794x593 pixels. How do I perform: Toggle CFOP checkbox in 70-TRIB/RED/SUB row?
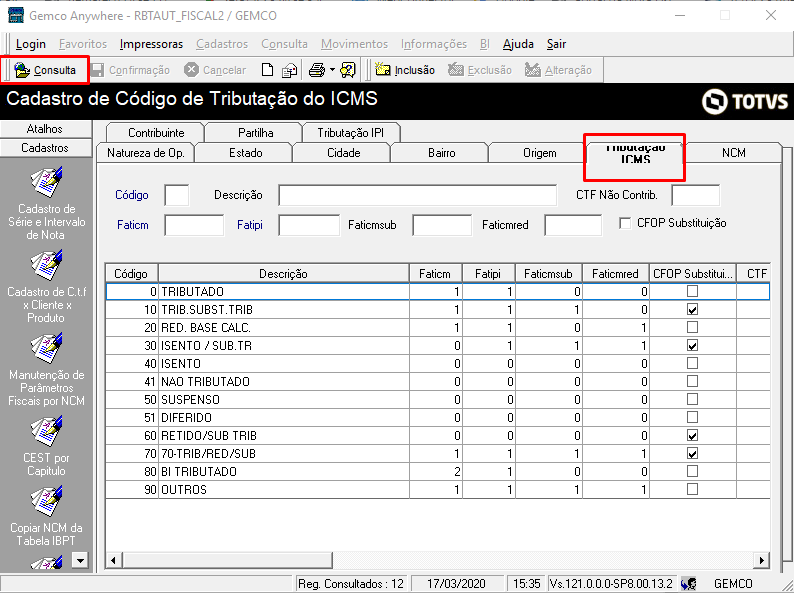(692, 453)
